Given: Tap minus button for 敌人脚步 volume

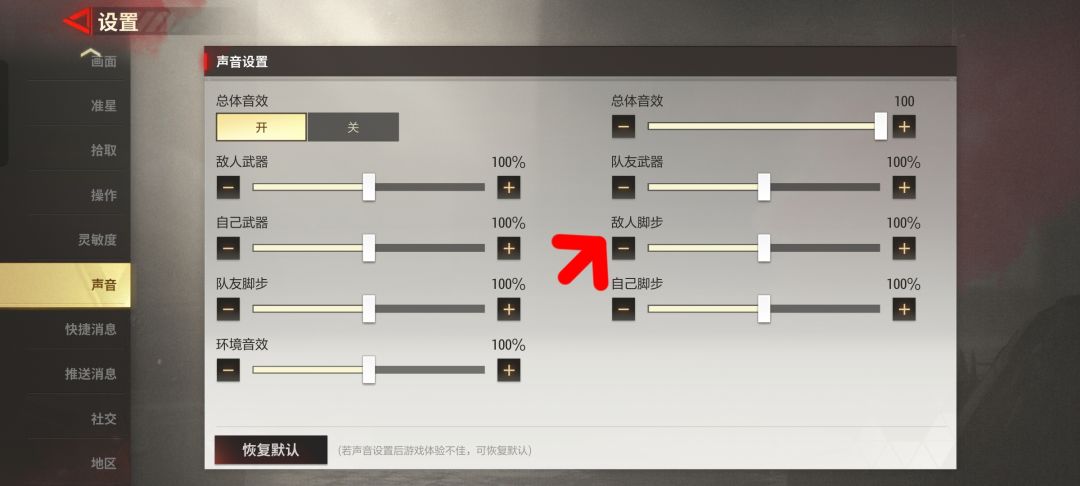Looking at the screenshot, I should (x=623, y=248).
